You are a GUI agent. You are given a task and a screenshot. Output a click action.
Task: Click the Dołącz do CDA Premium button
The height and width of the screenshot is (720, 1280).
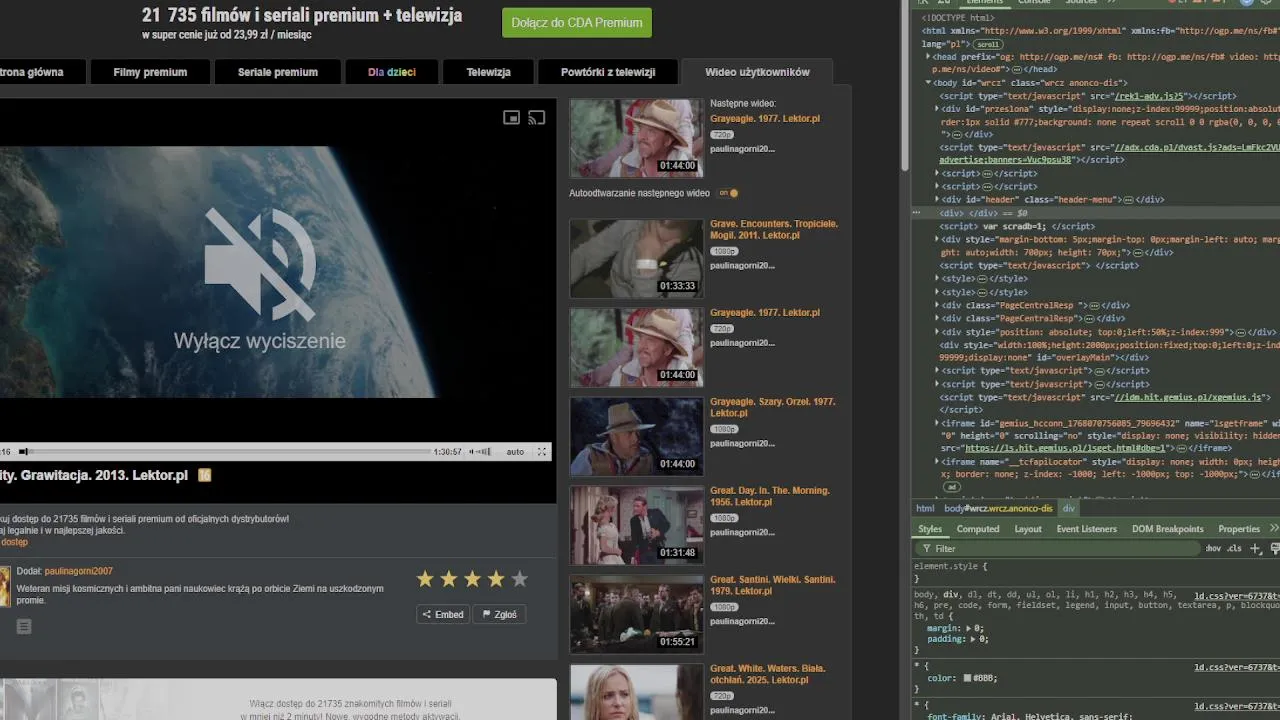(x=577, y=23)
